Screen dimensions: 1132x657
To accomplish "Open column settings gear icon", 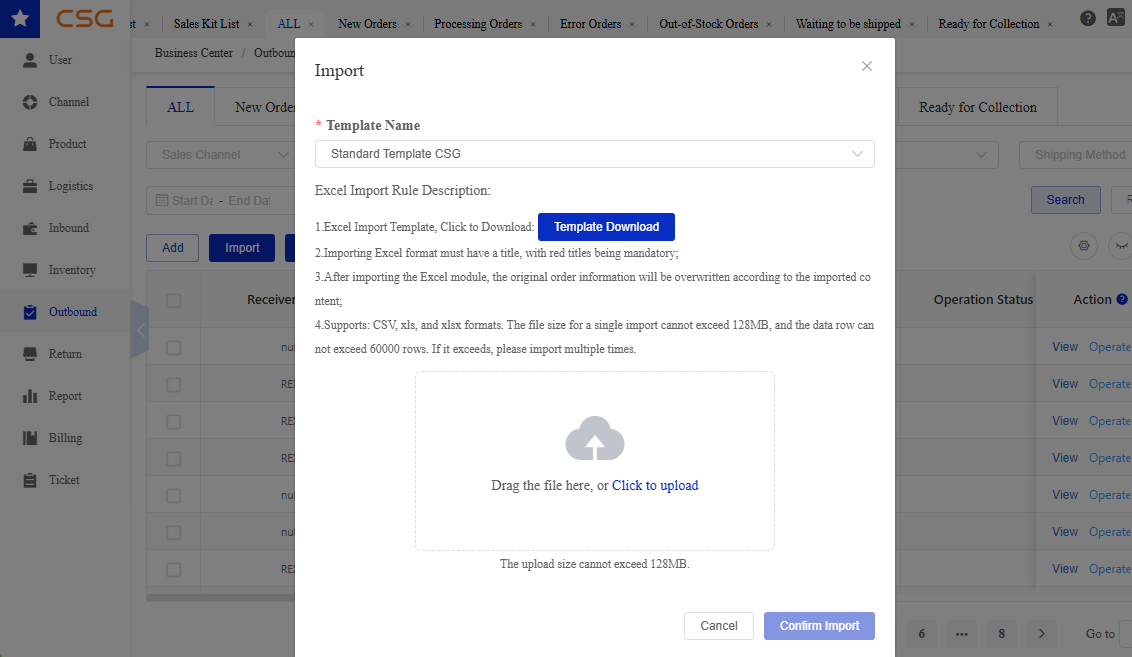I will pos(1084,246).
